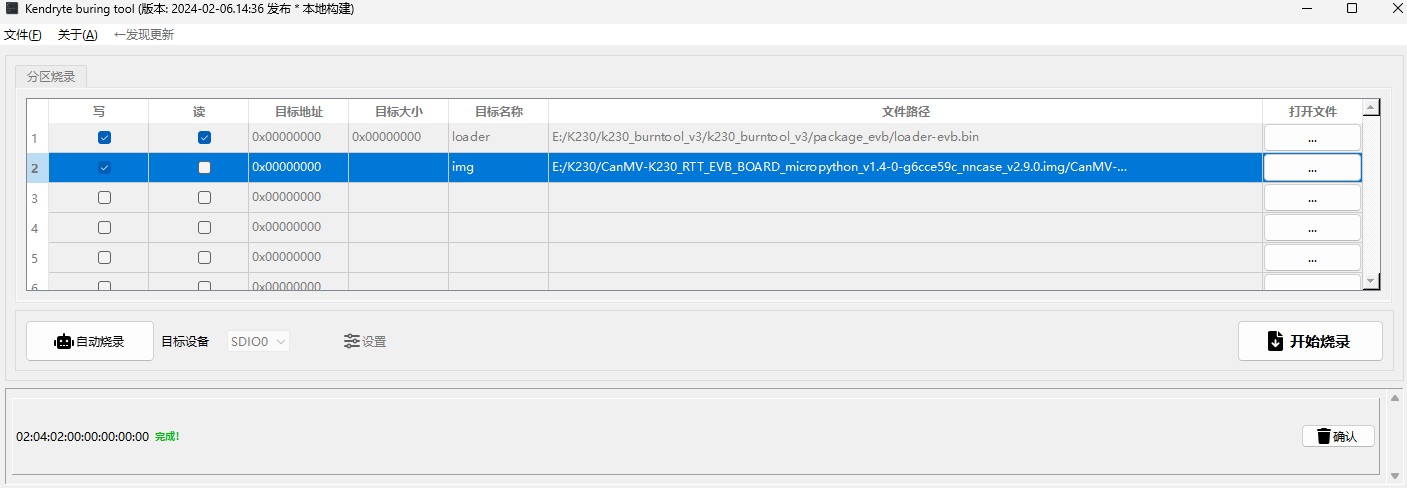Click the trash icon on 确认 button
The height and width of the screenshot is (488, 1407).
coord(1323,436)
